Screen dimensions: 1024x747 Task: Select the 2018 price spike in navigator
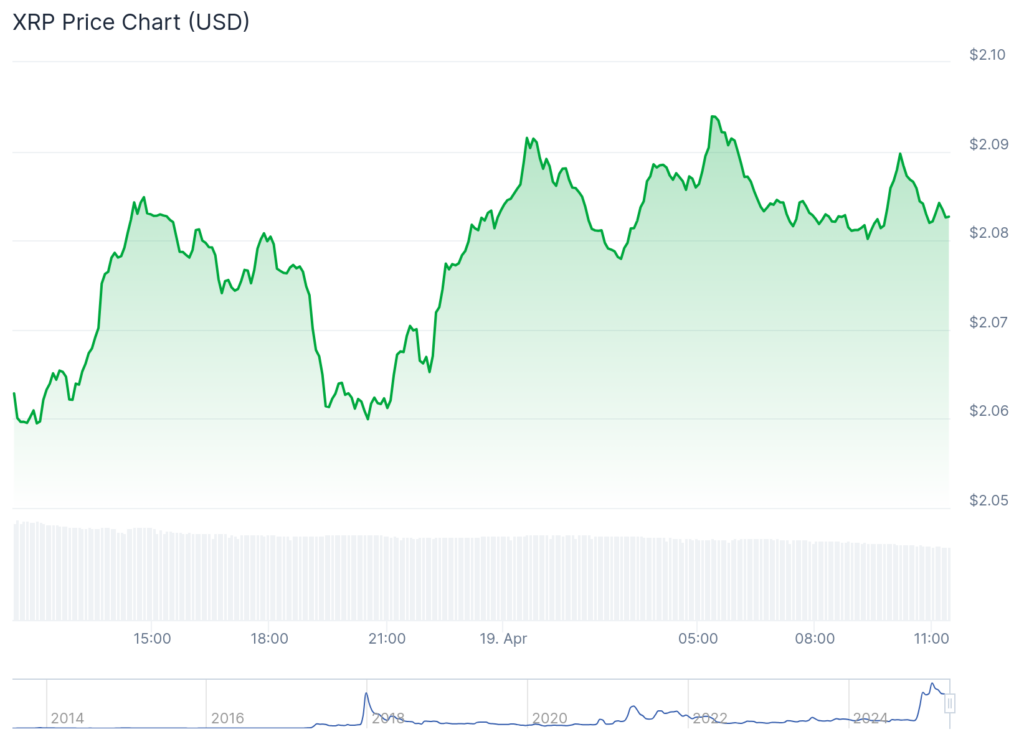coord(367,695)
